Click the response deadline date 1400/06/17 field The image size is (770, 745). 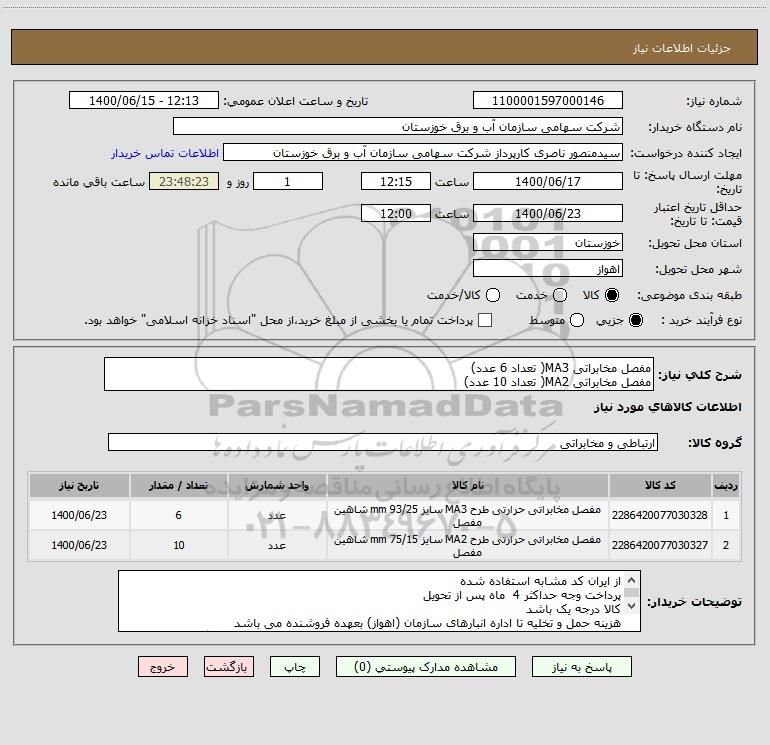548,181
